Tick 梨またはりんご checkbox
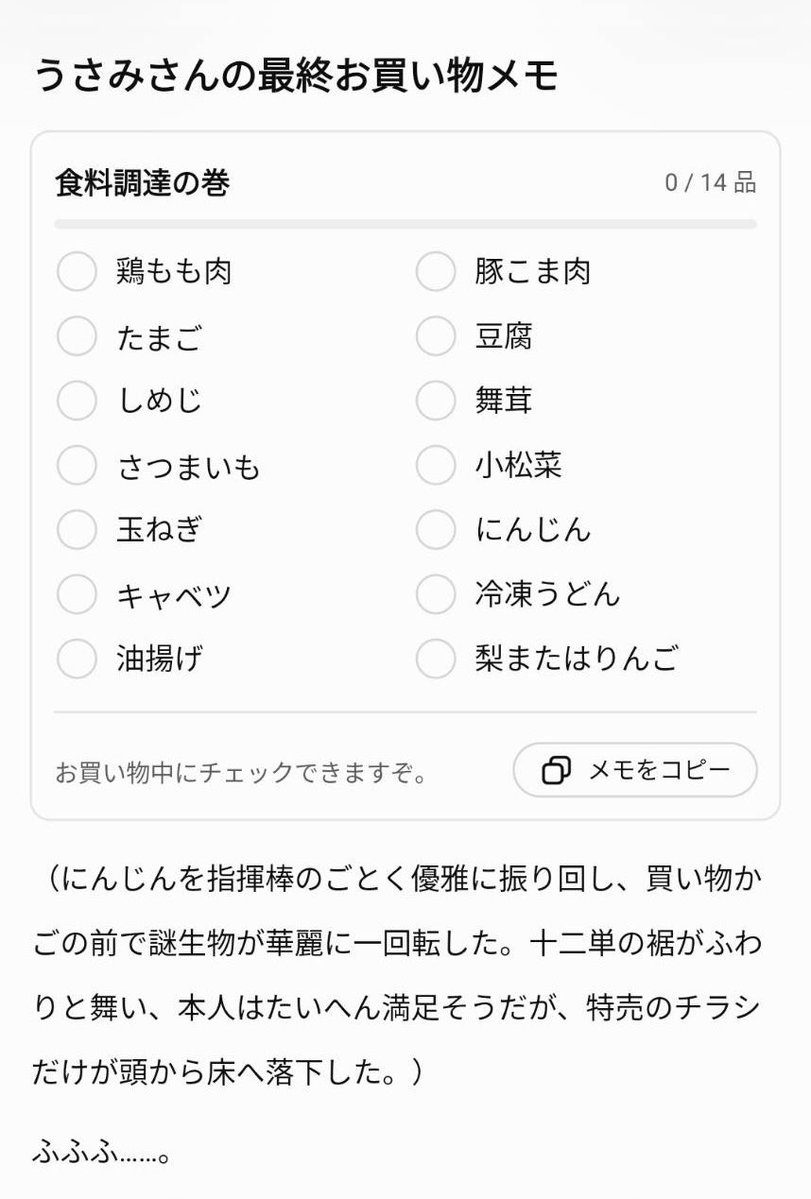 coord(436,658)
